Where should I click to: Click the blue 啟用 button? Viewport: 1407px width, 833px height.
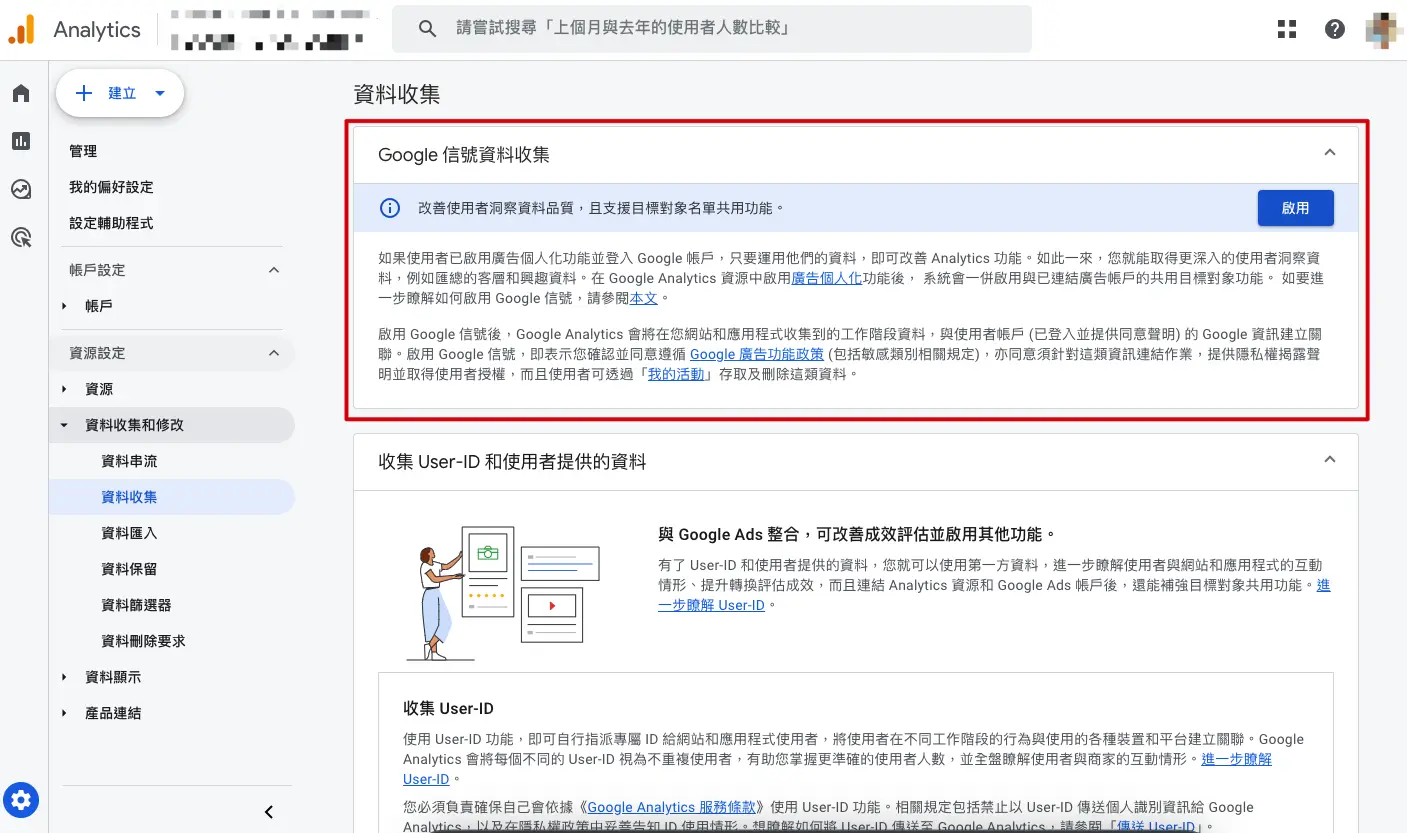click(1295, 208)
